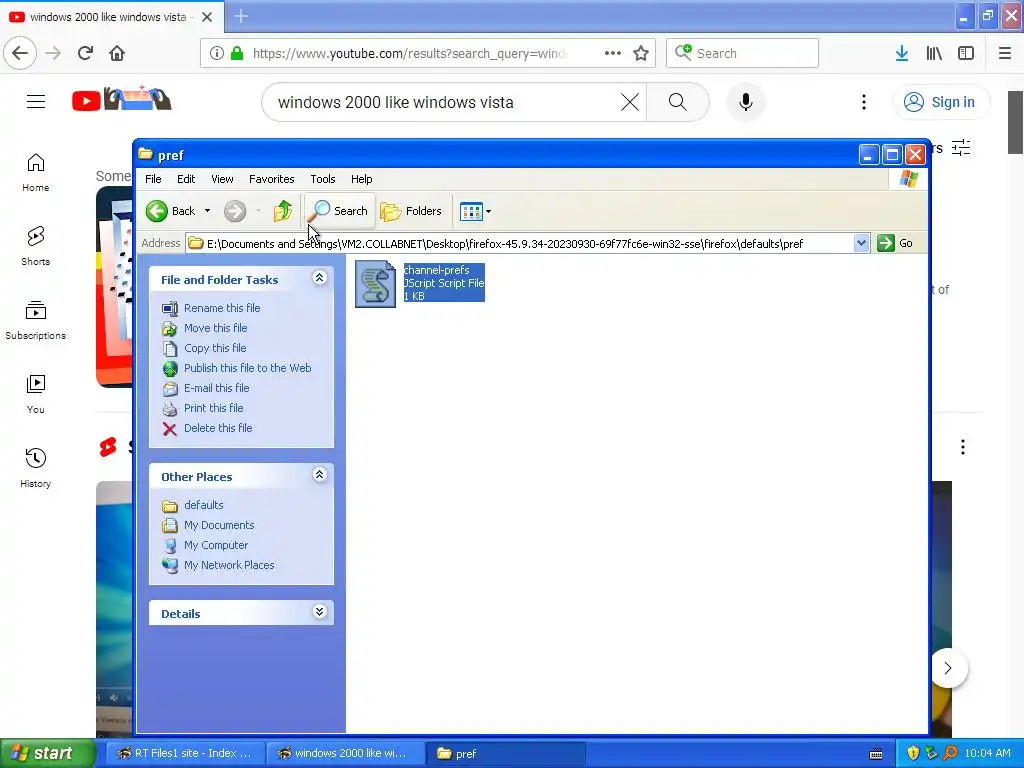
Task: Click the Firefox reload button
Action: click(x=85, y=53)
